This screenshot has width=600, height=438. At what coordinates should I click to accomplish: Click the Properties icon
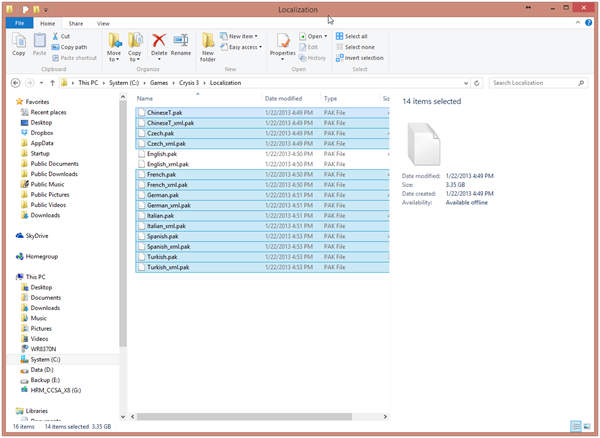(283, 41)
